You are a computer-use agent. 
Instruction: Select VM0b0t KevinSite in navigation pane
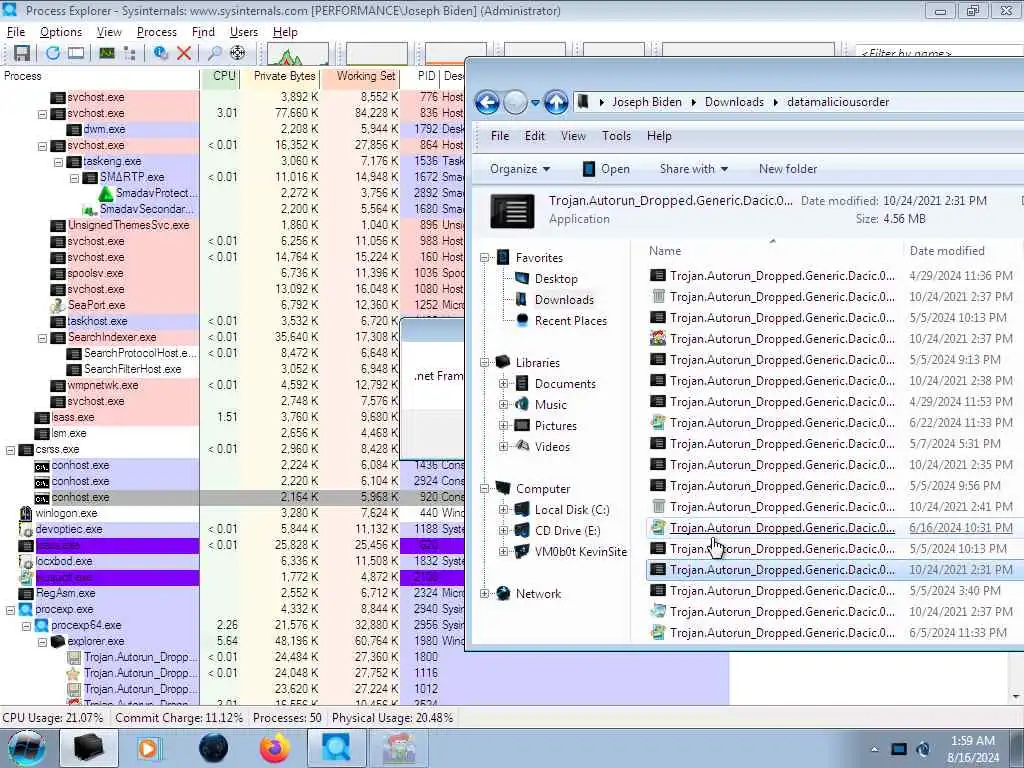pyautogui.click(x=580, y=552)
